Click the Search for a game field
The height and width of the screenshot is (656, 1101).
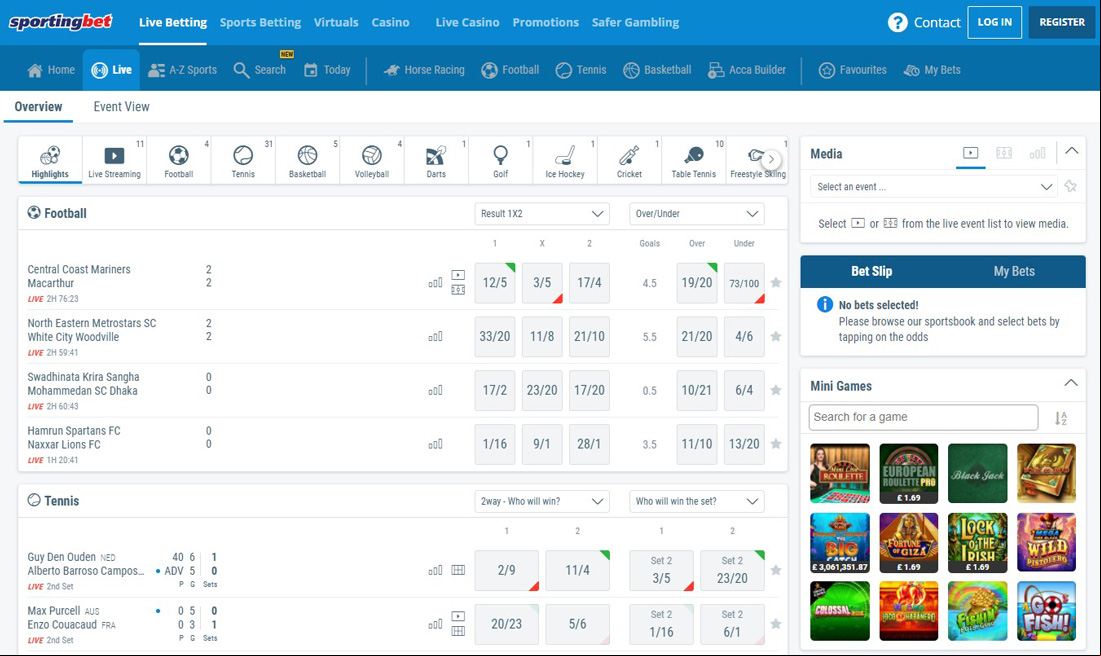(923, 417)
